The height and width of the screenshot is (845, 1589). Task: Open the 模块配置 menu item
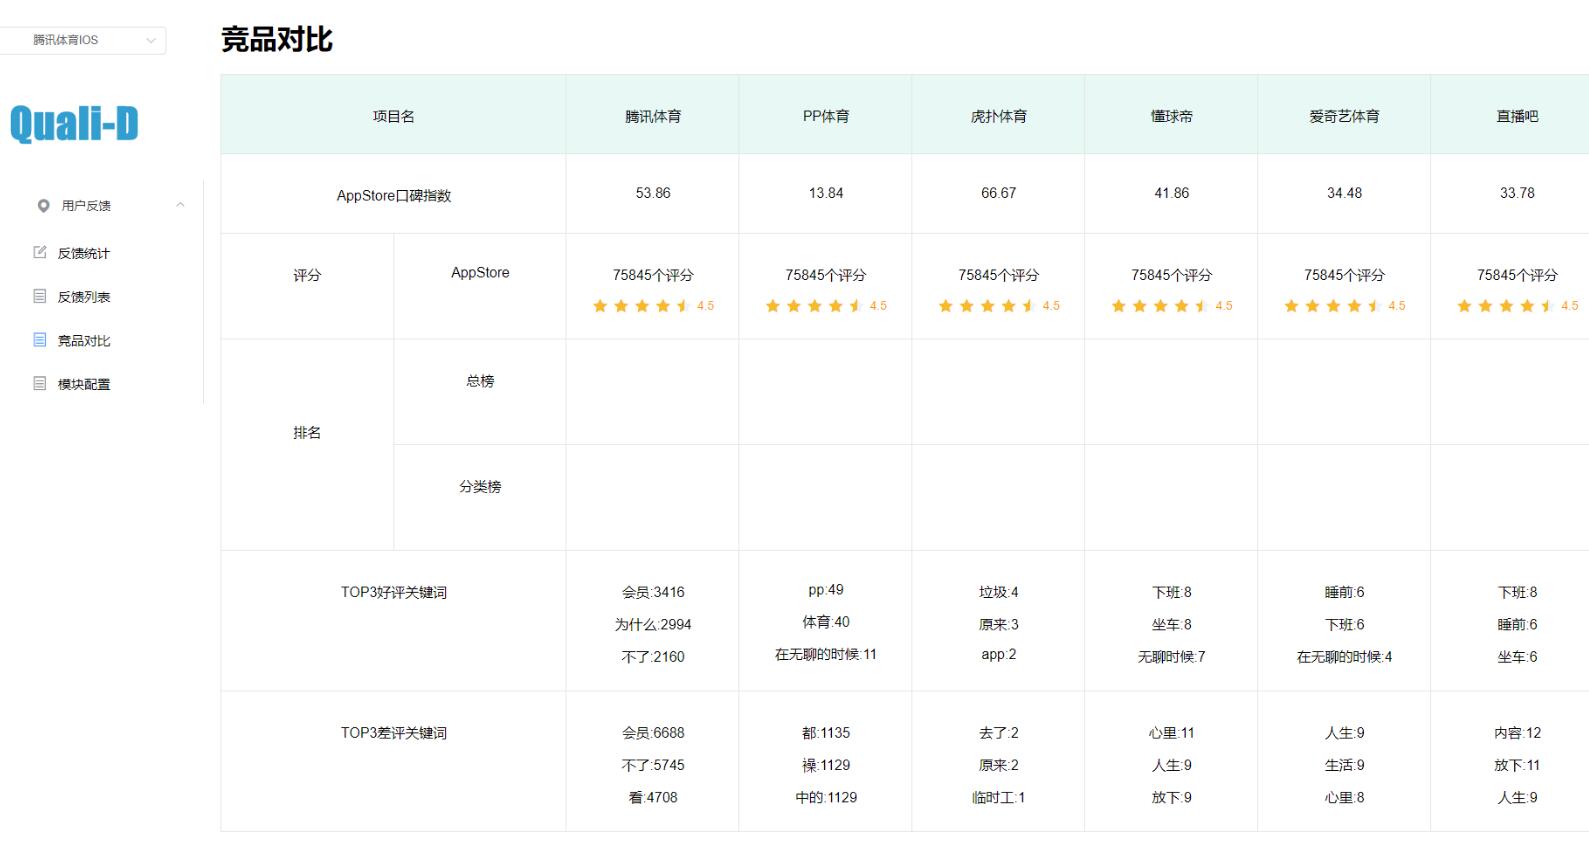(x=84, y=385)
